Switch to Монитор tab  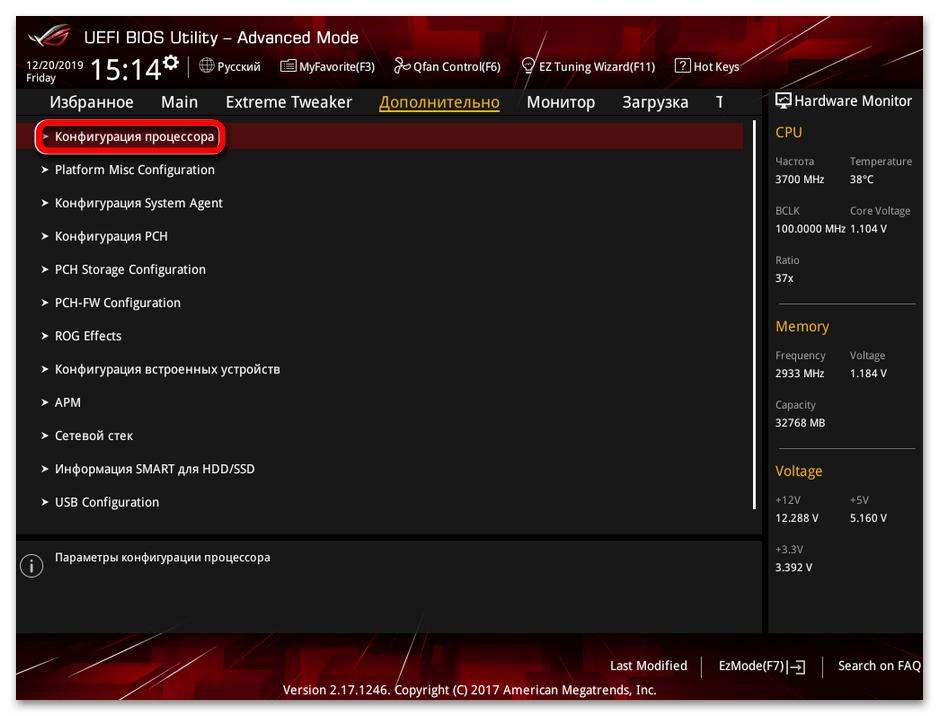point(561,102)
